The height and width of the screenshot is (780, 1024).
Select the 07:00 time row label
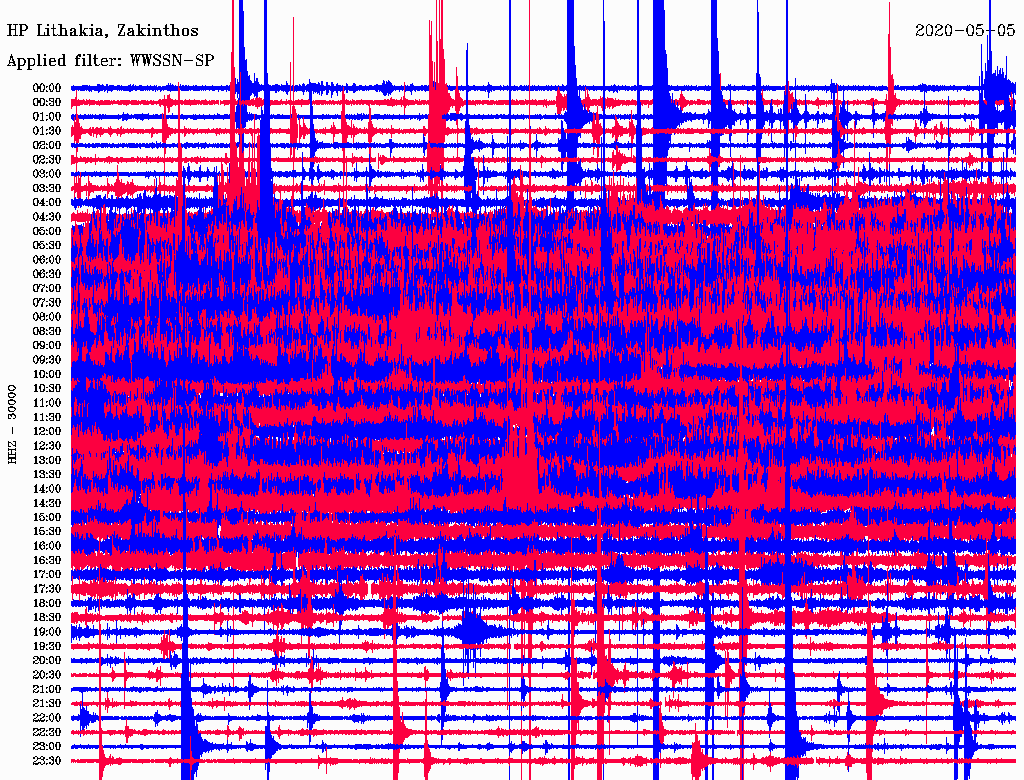(47, 289)
